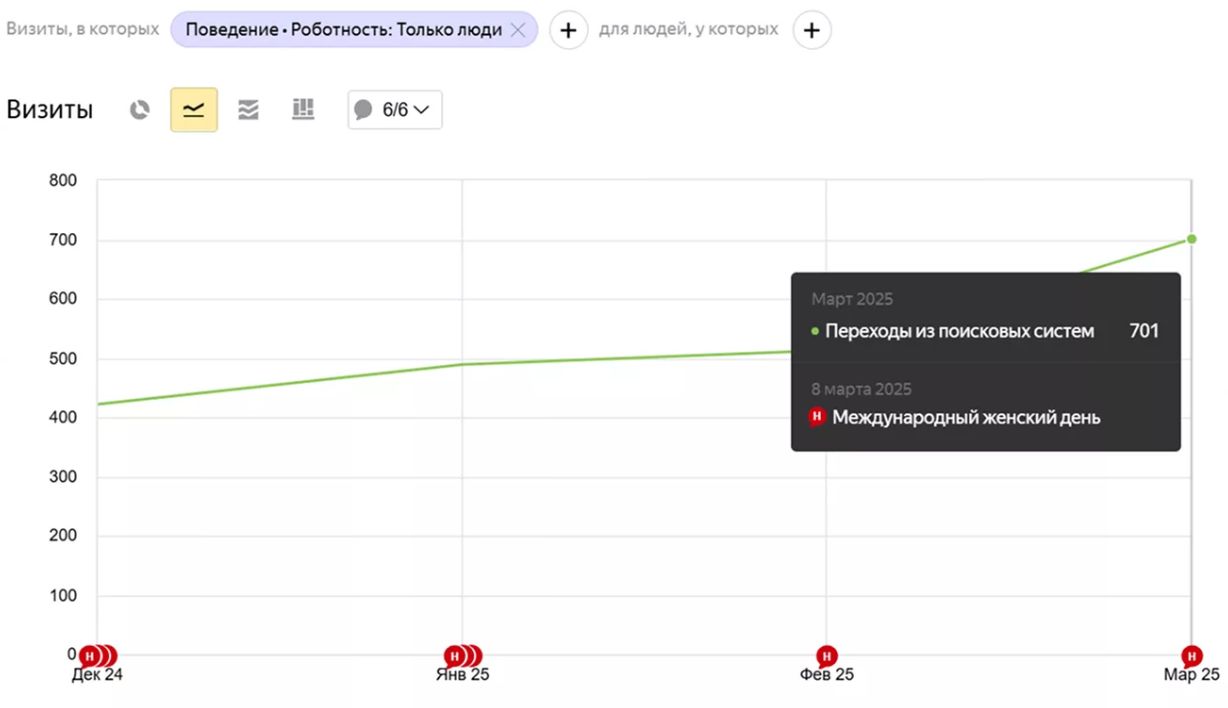
Task: Click the 100 y-axis label
Action: point(62,596)
